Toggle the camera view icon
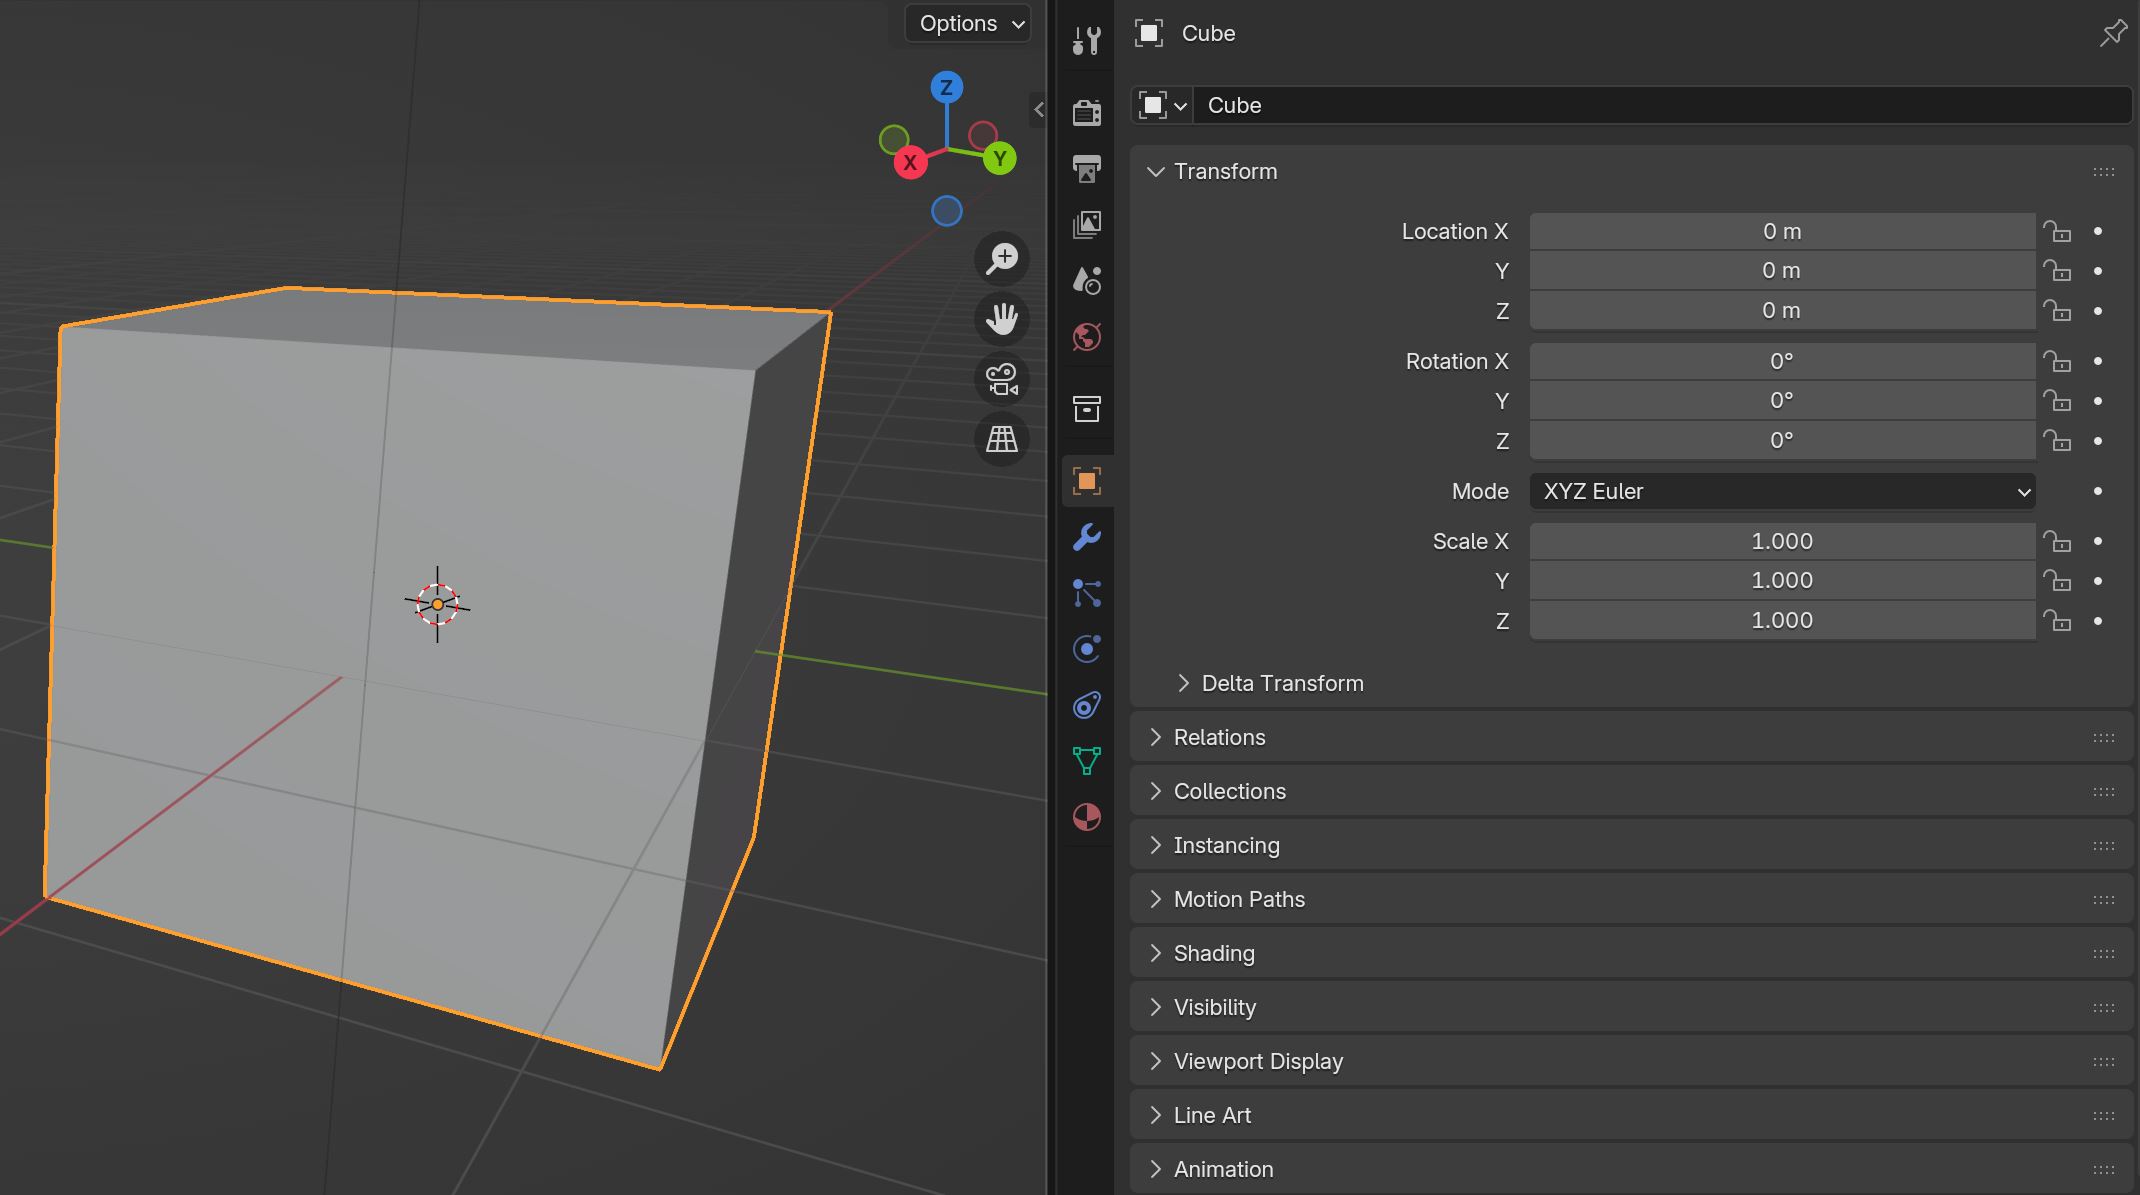Viewport: 2140px width, 1195px height. point(1001,379)
